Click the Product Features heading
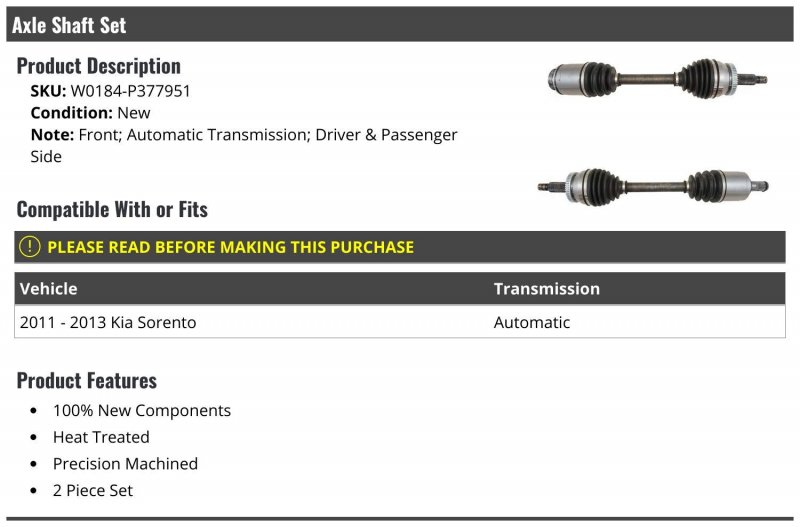This screenshot has height=527, width=800. click(87, 381)
